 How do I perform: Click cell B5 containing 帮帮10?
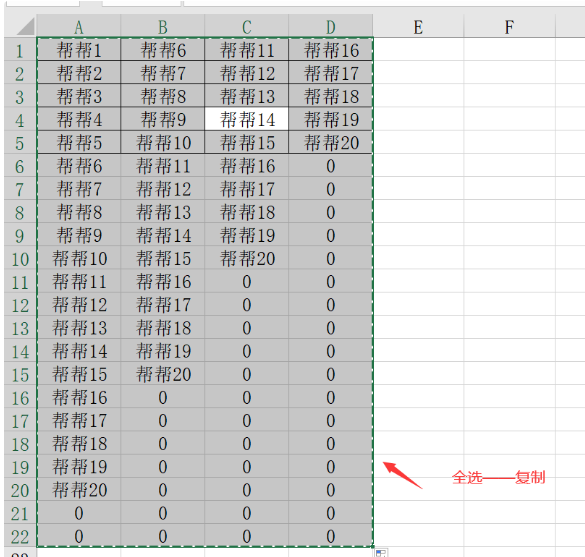coord(163,143)
